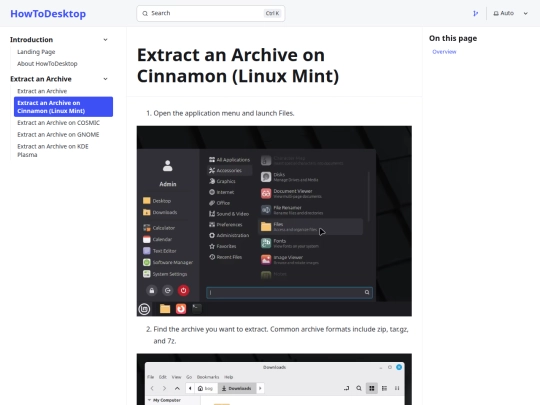Click Bookmarks menu in file manager screenshot
Image resolution: width=540 pixels, height=405 pixels.
(x=208, y=377)
